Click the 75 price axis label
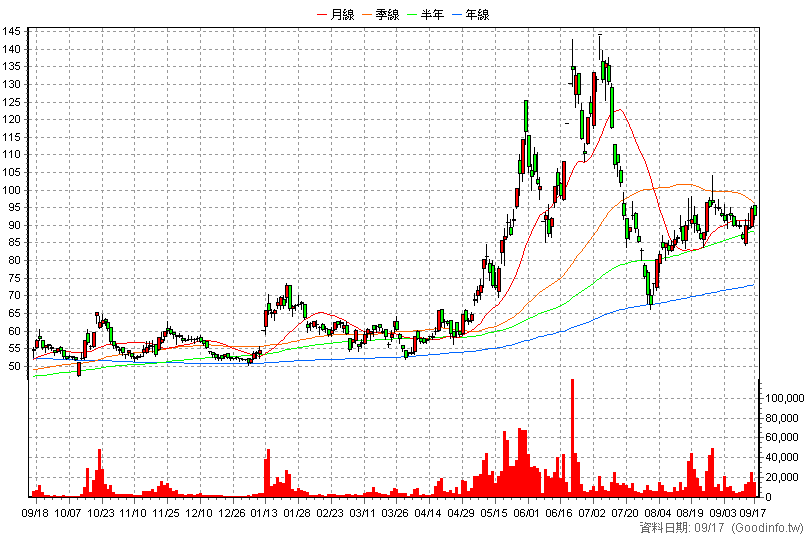This screenshot has height=540, width=808. coord(14,278)
